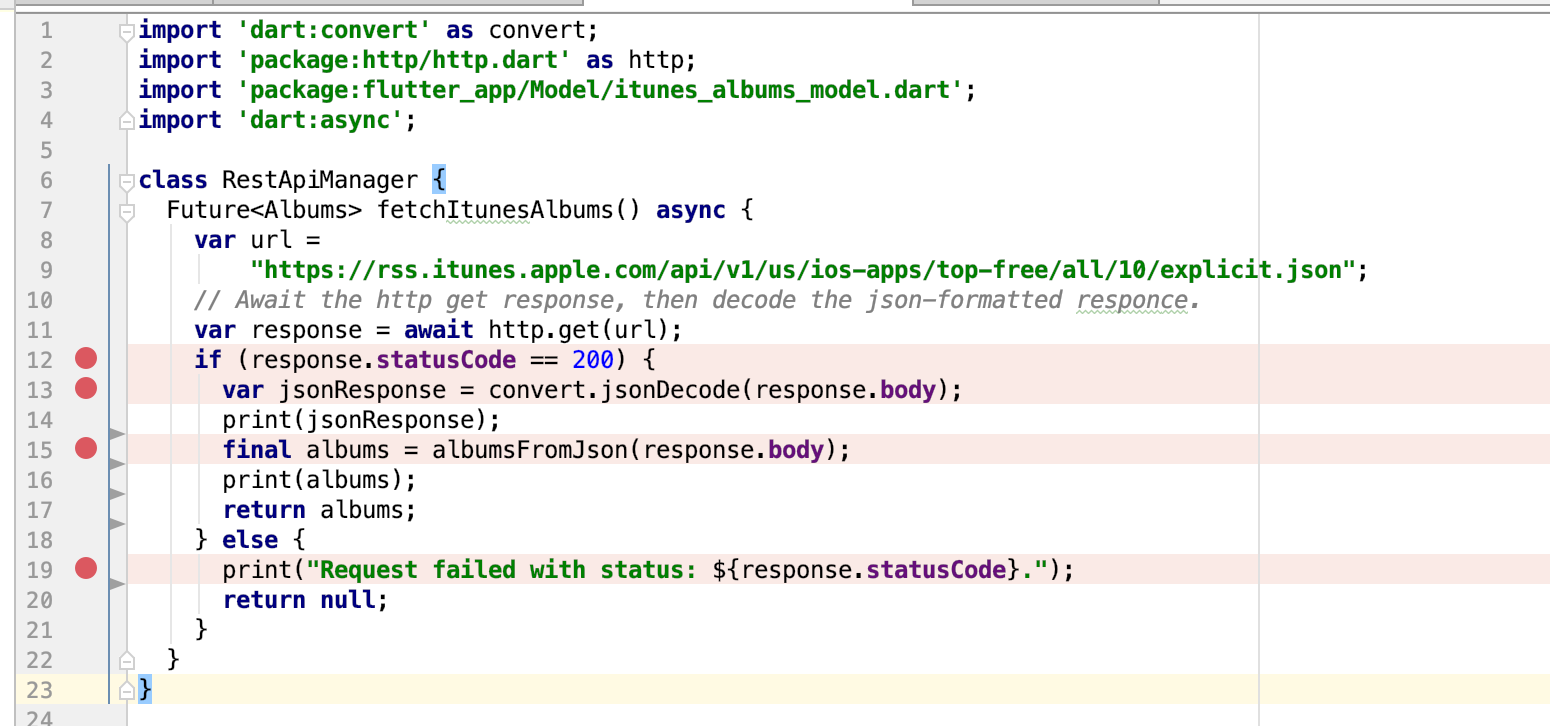Click the await keyword on line 11
Screen dimensions: 1550x726
point(439,330)
